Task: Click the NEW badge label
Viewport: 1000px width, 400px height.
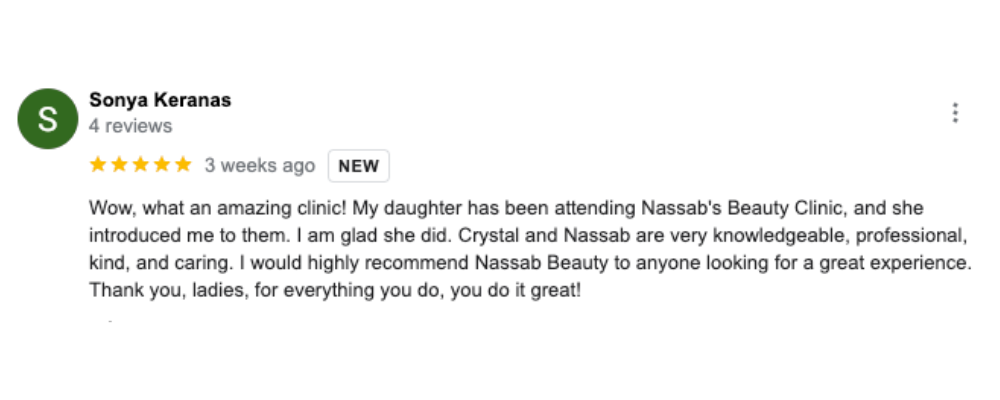Action: (x=358, y=166)
